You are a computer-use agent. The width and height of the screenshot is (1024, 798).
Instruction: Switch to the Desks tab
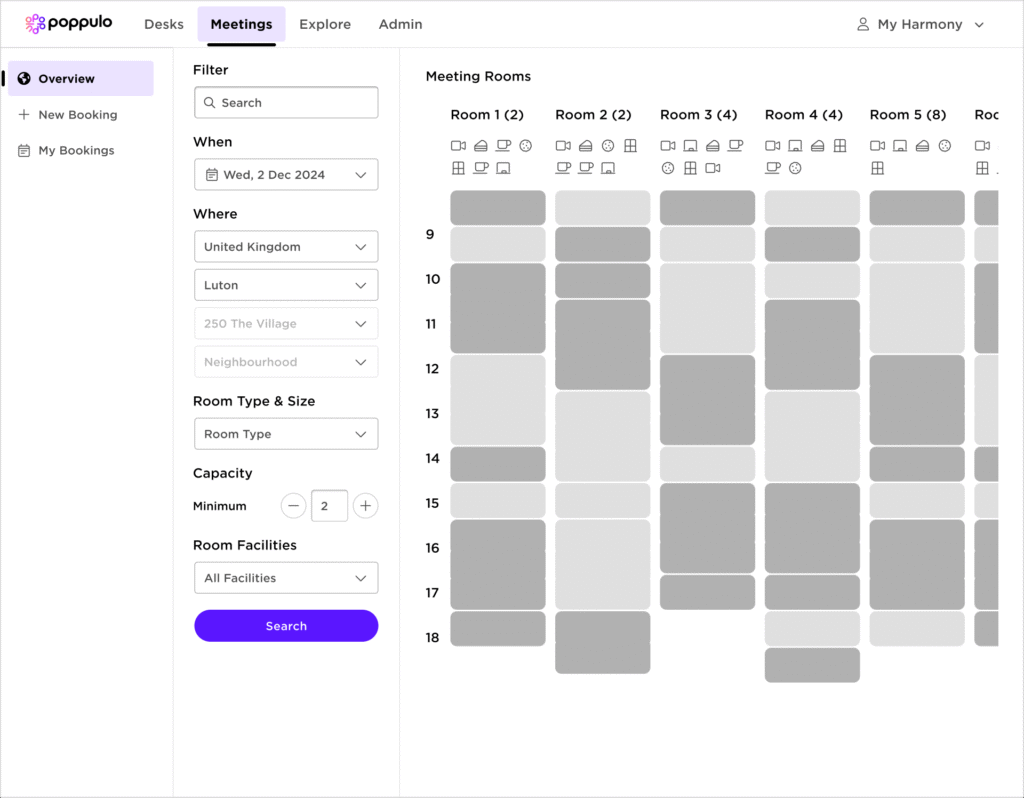coord(163,24)
